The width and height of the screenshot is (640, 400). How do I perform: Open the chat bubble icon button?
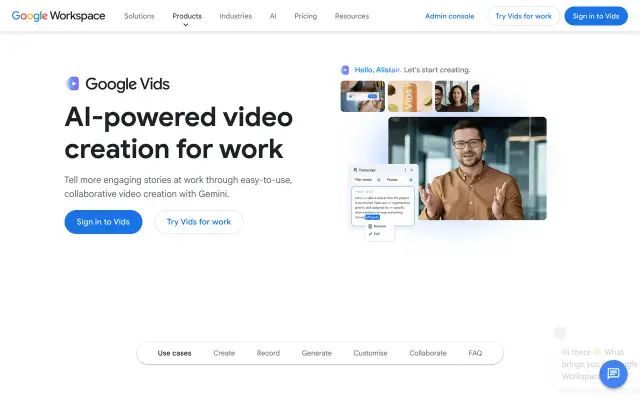coord(613,373)
